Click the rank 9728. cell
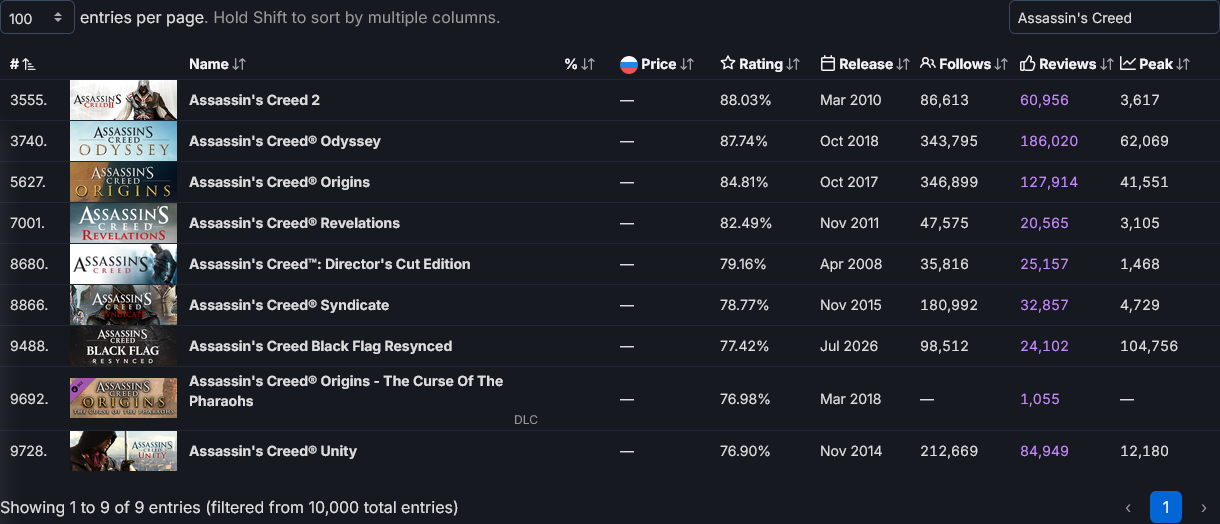The image size is (1220, 524). tap(28, 451)
